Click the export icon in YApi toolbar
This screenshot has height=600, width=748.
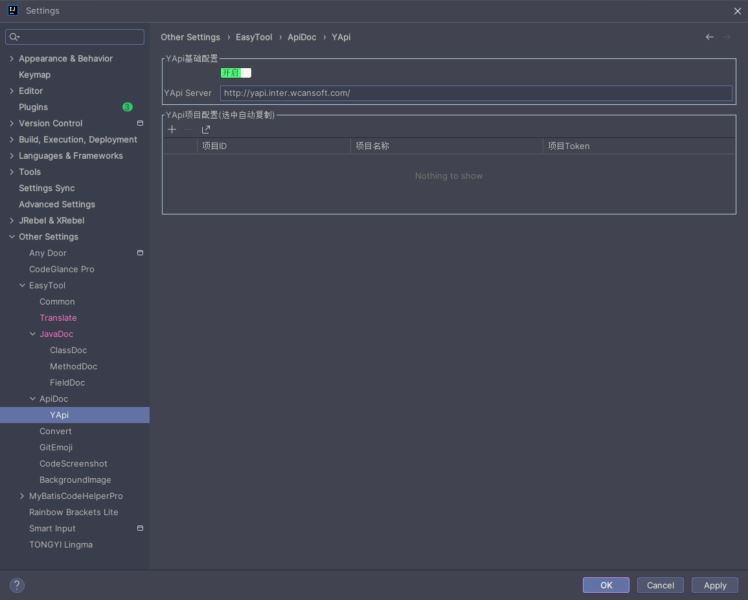206,130
